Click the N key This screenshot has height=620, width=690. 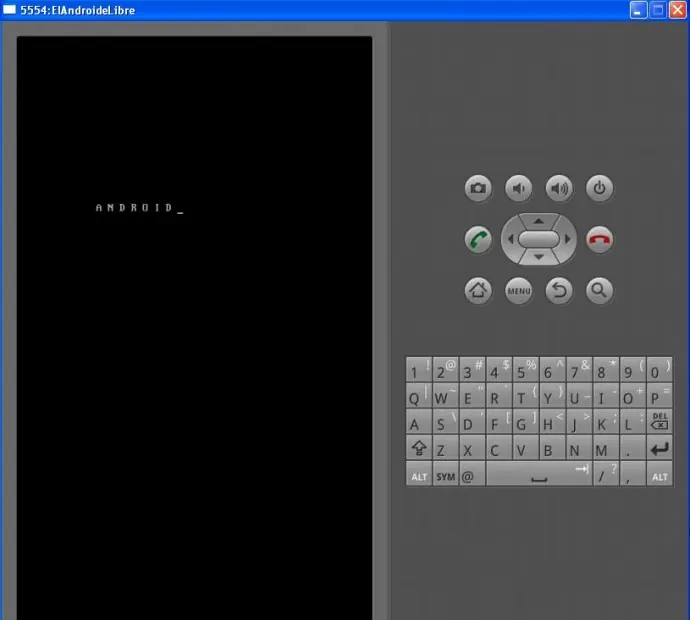coord(580,448)
